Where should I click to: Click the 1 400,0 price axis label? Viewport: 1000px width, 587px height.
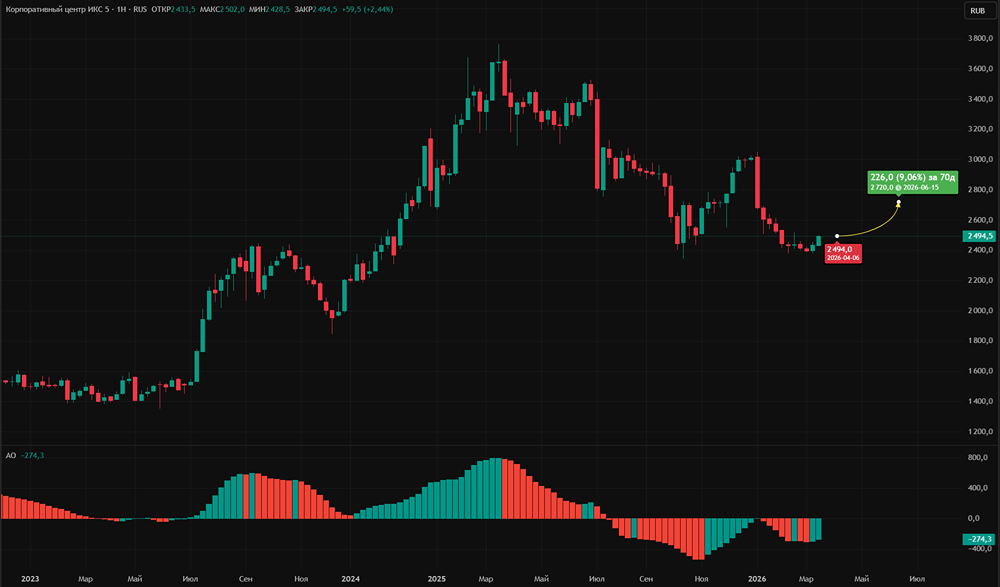[980, 401]
